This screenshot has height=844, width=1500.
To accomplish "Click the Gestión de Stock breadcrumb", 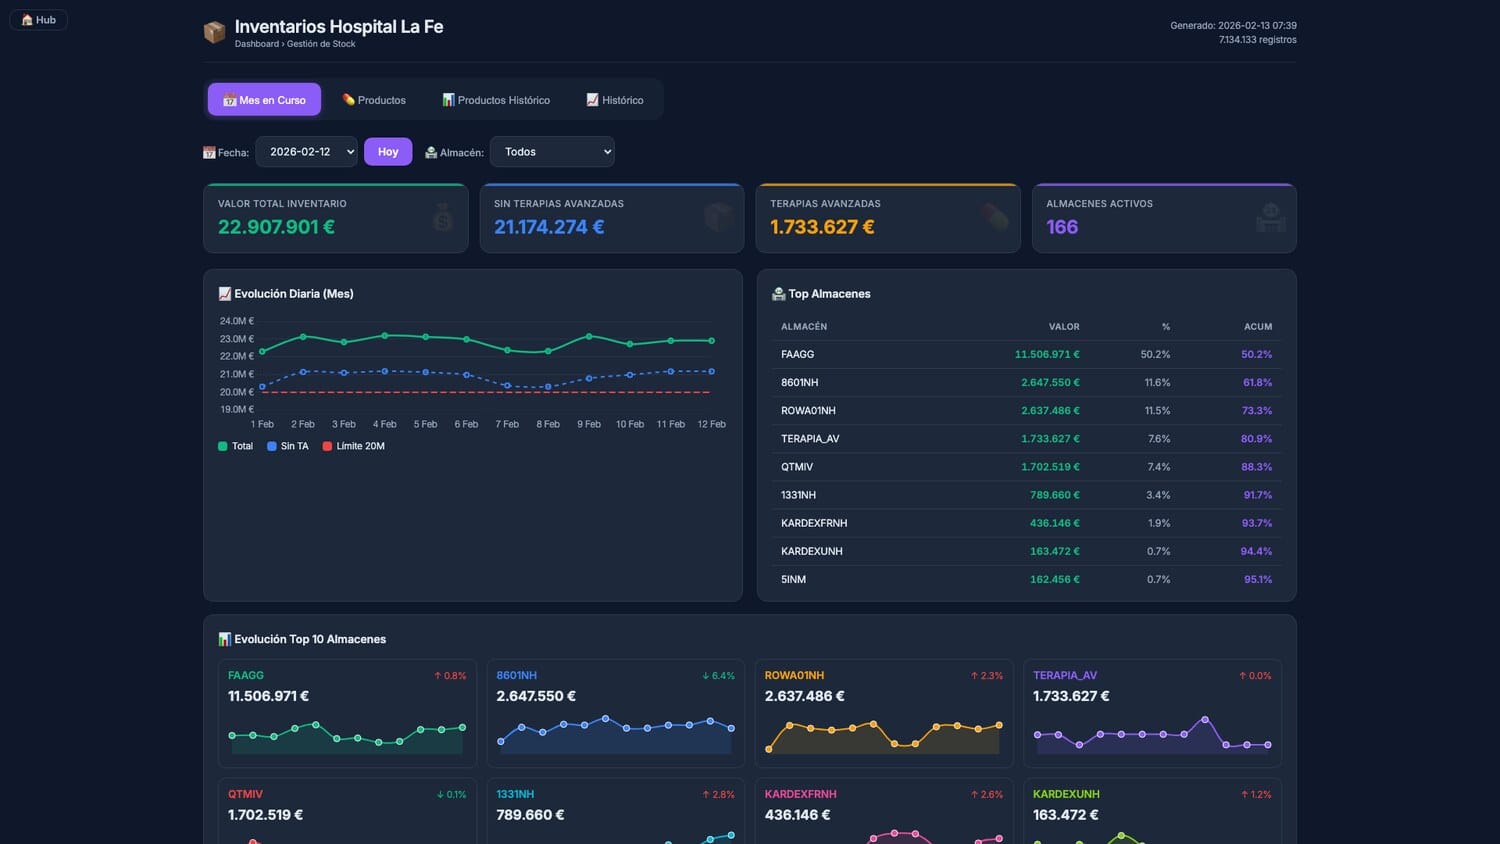I will pyautogui.click(x=321, y=44).
